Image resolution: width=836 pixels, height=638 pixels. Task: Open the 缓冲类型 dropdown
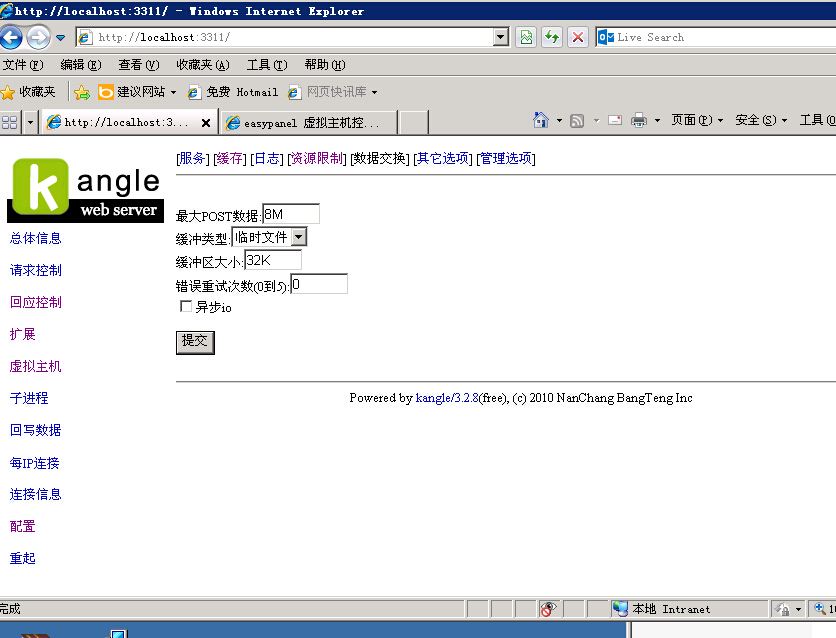pyautogui.click(x=269, y=237)
